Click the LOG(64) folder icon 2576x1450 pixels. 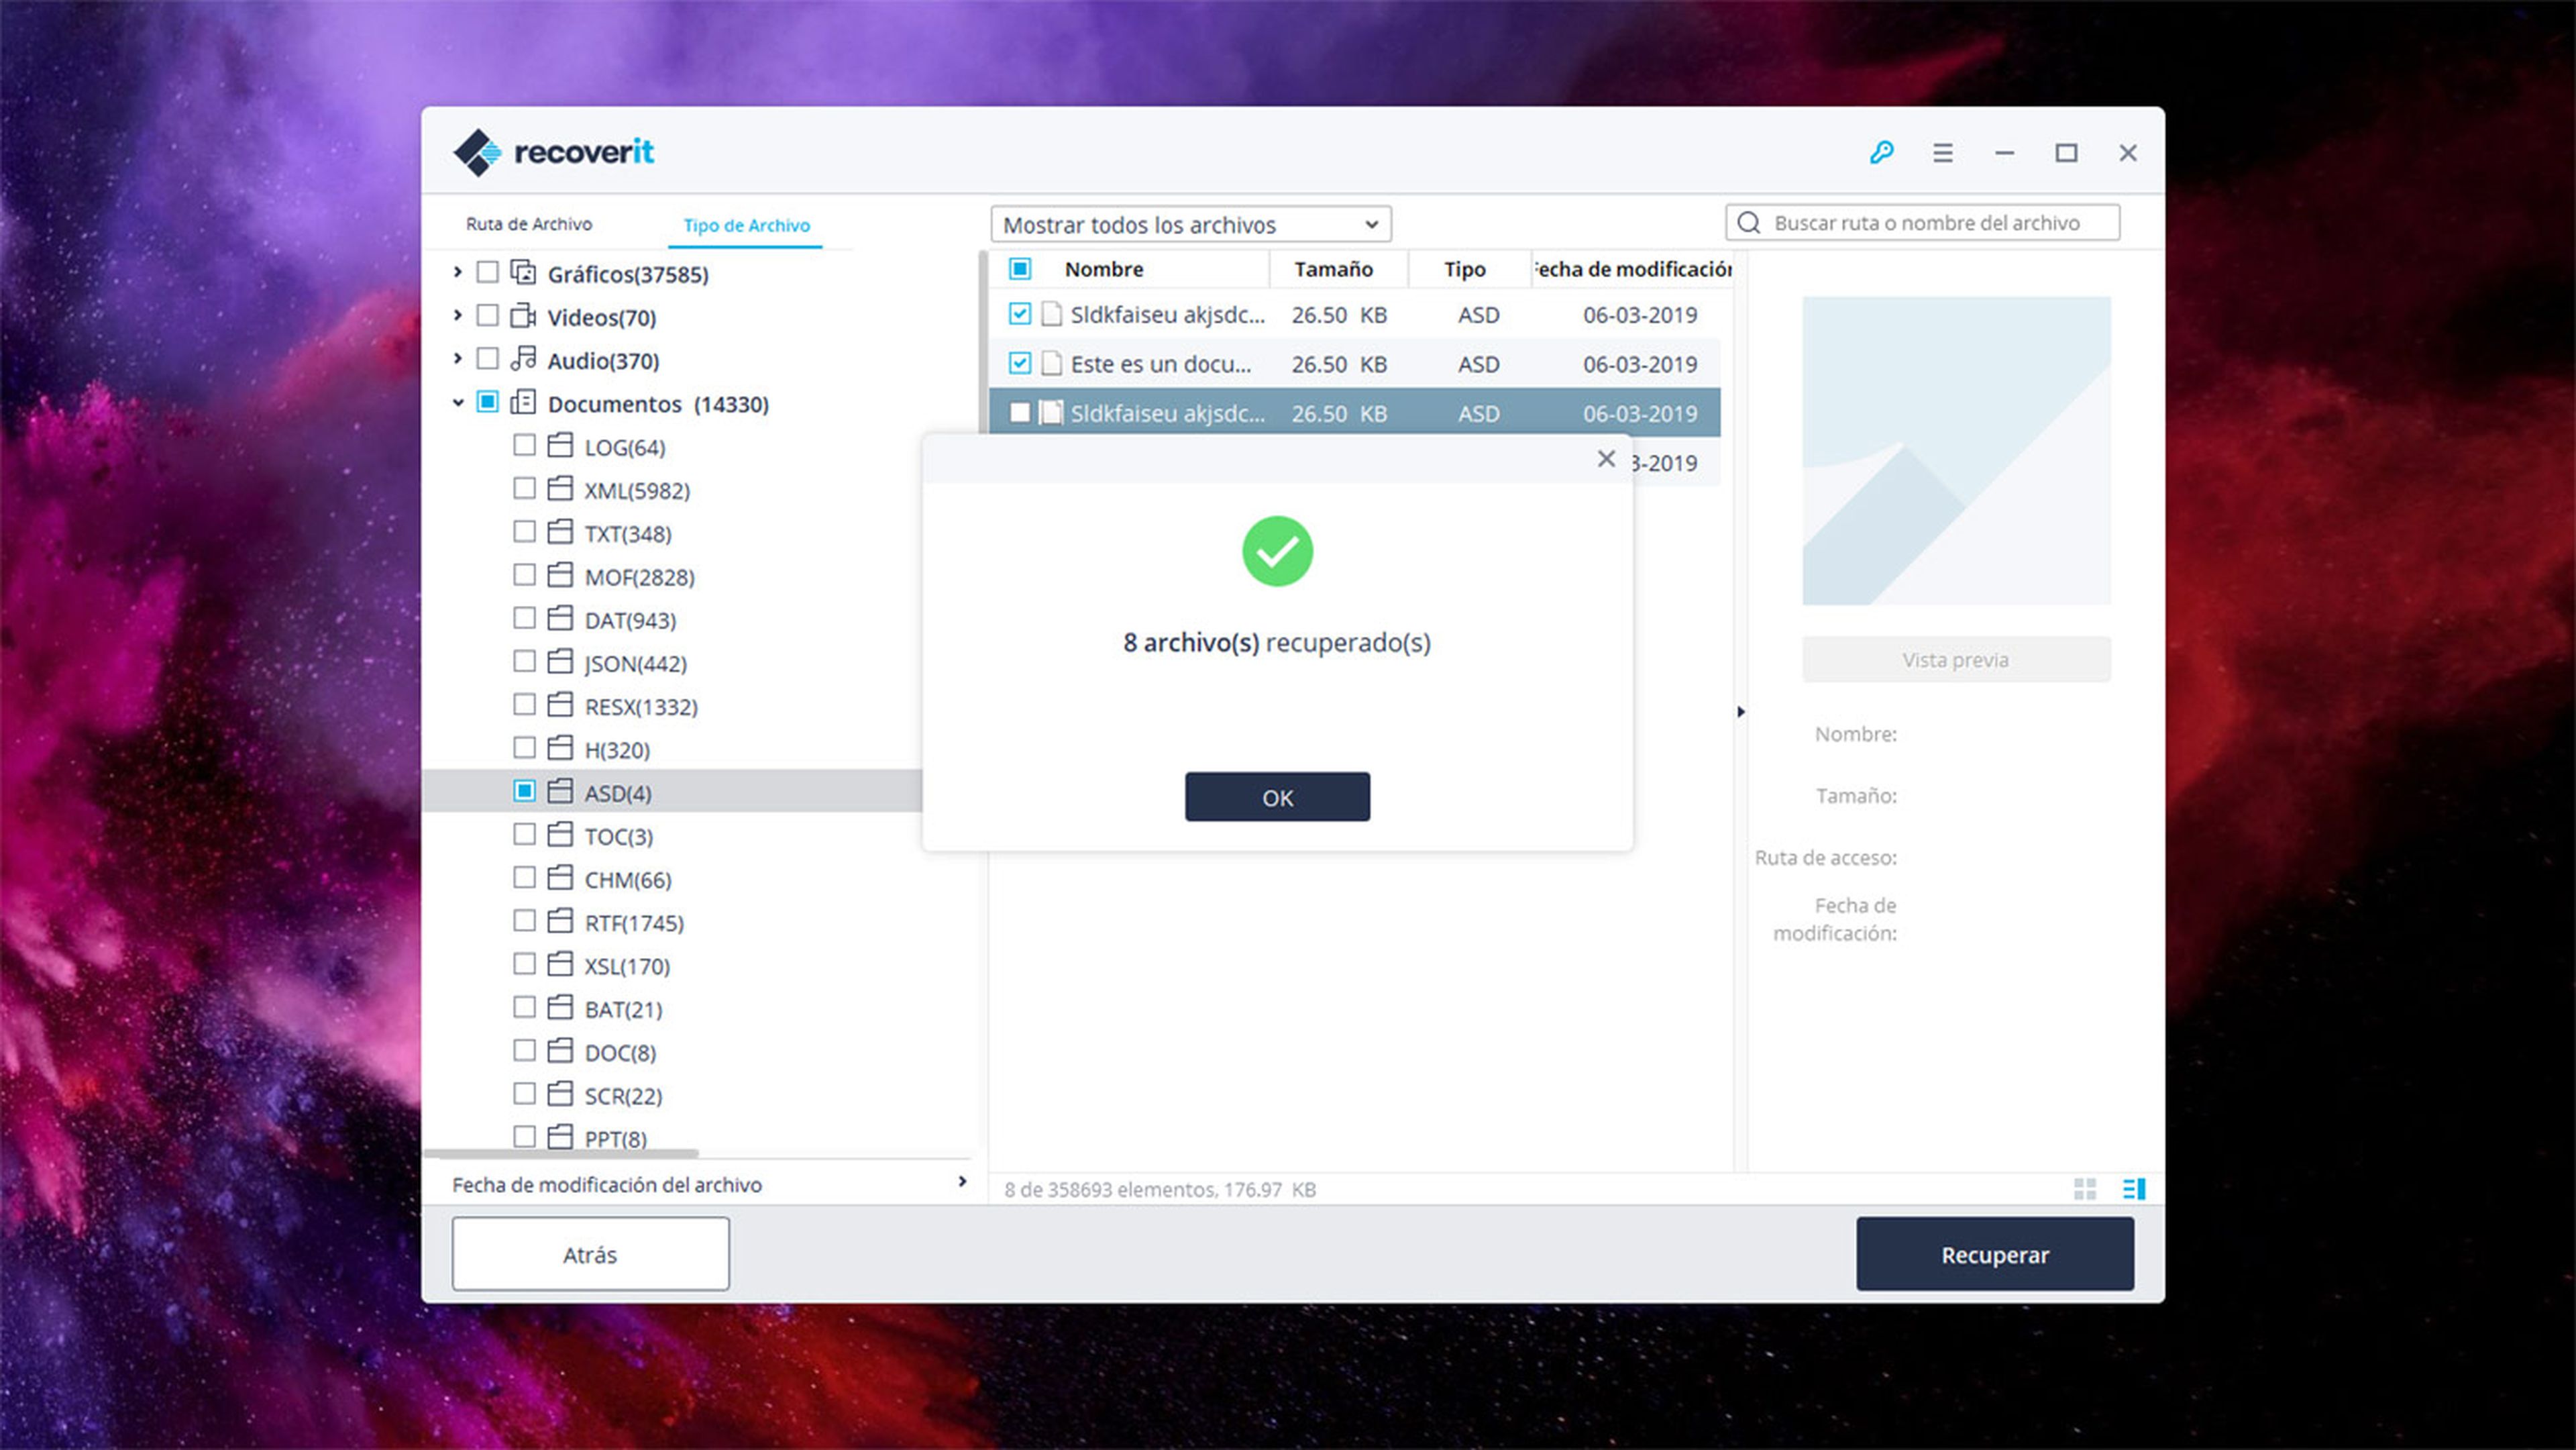tap(560, 445)
